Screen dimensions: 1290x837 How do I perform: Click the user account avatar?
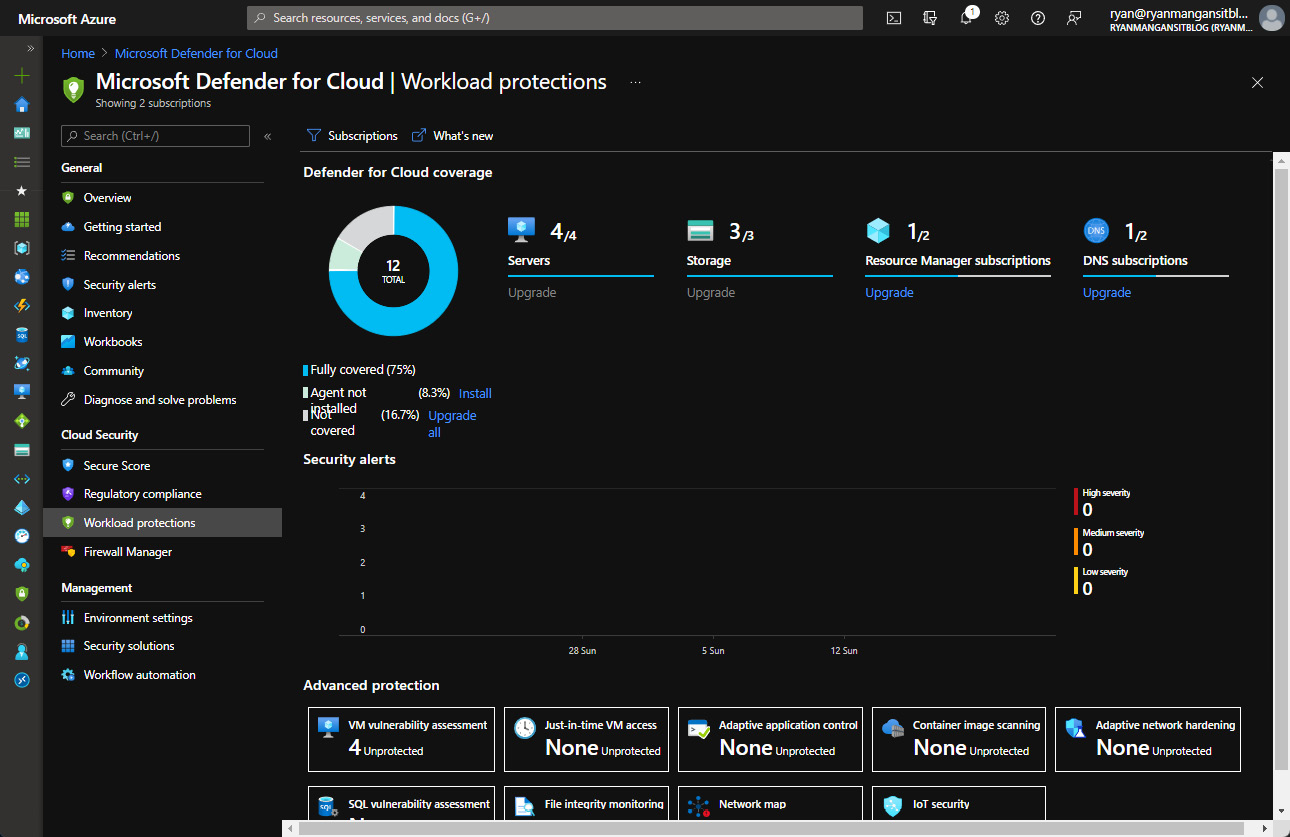coord(1271,18)
